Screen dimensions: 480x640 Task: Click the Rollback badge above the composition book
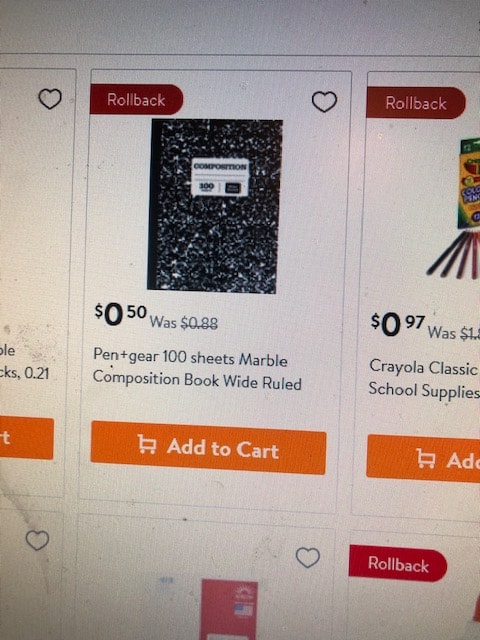coord(136,99)
